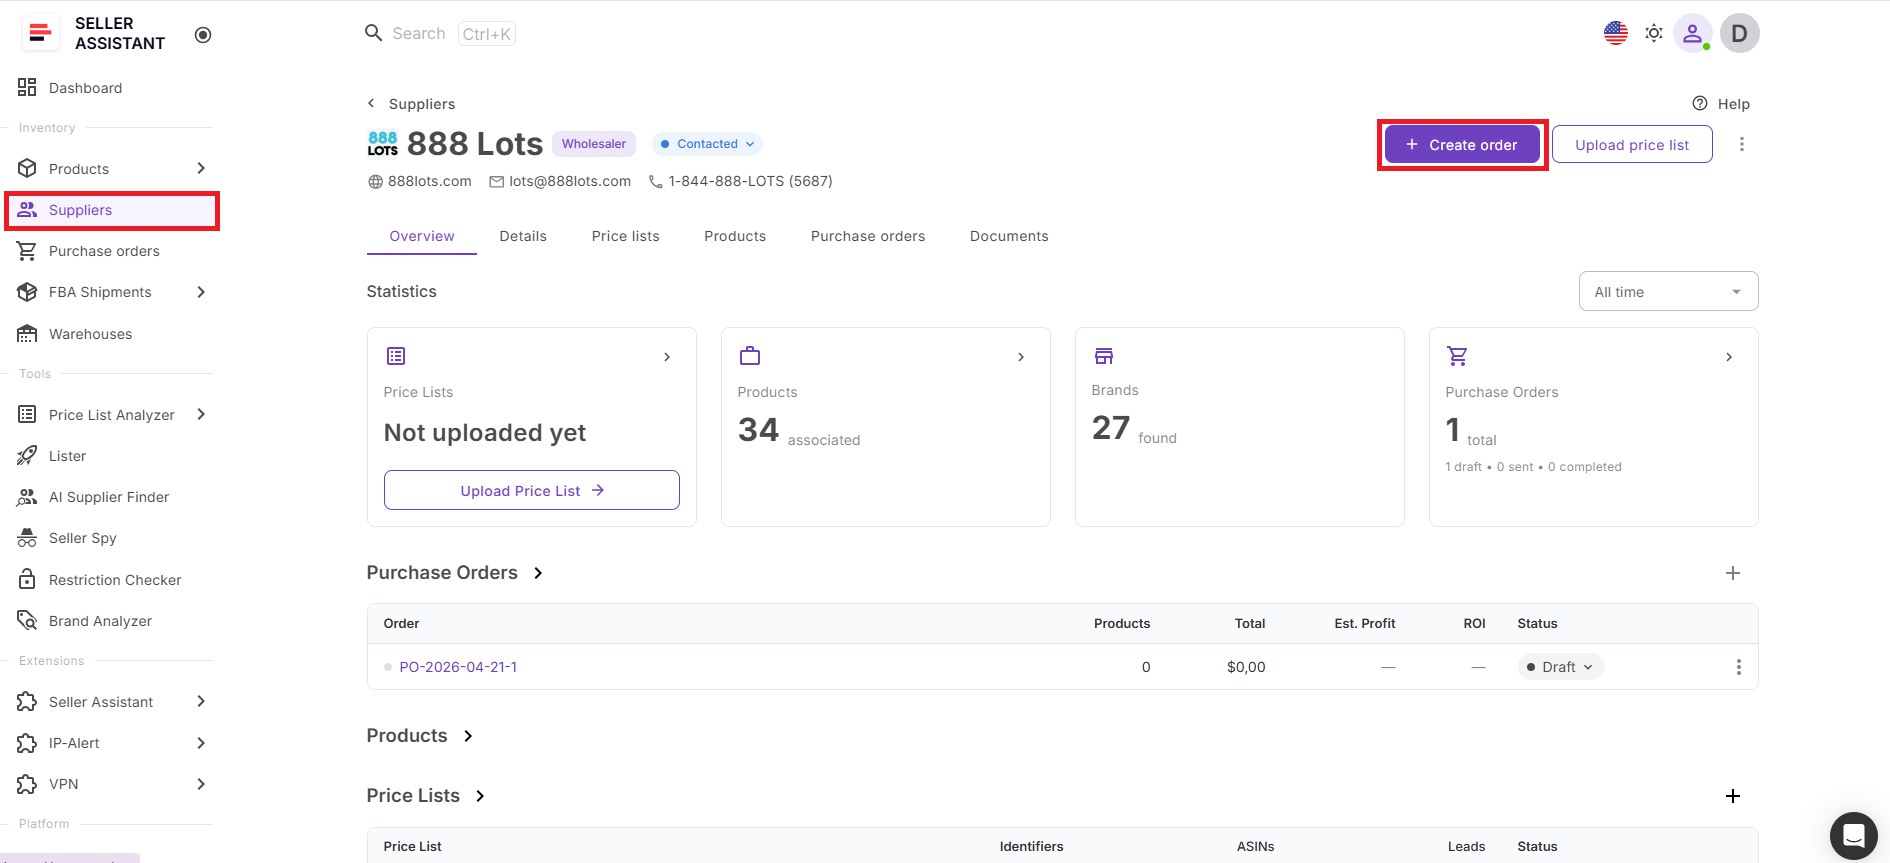Open the Purchase Orders statistics card arrow

[x=1729, y=357]
